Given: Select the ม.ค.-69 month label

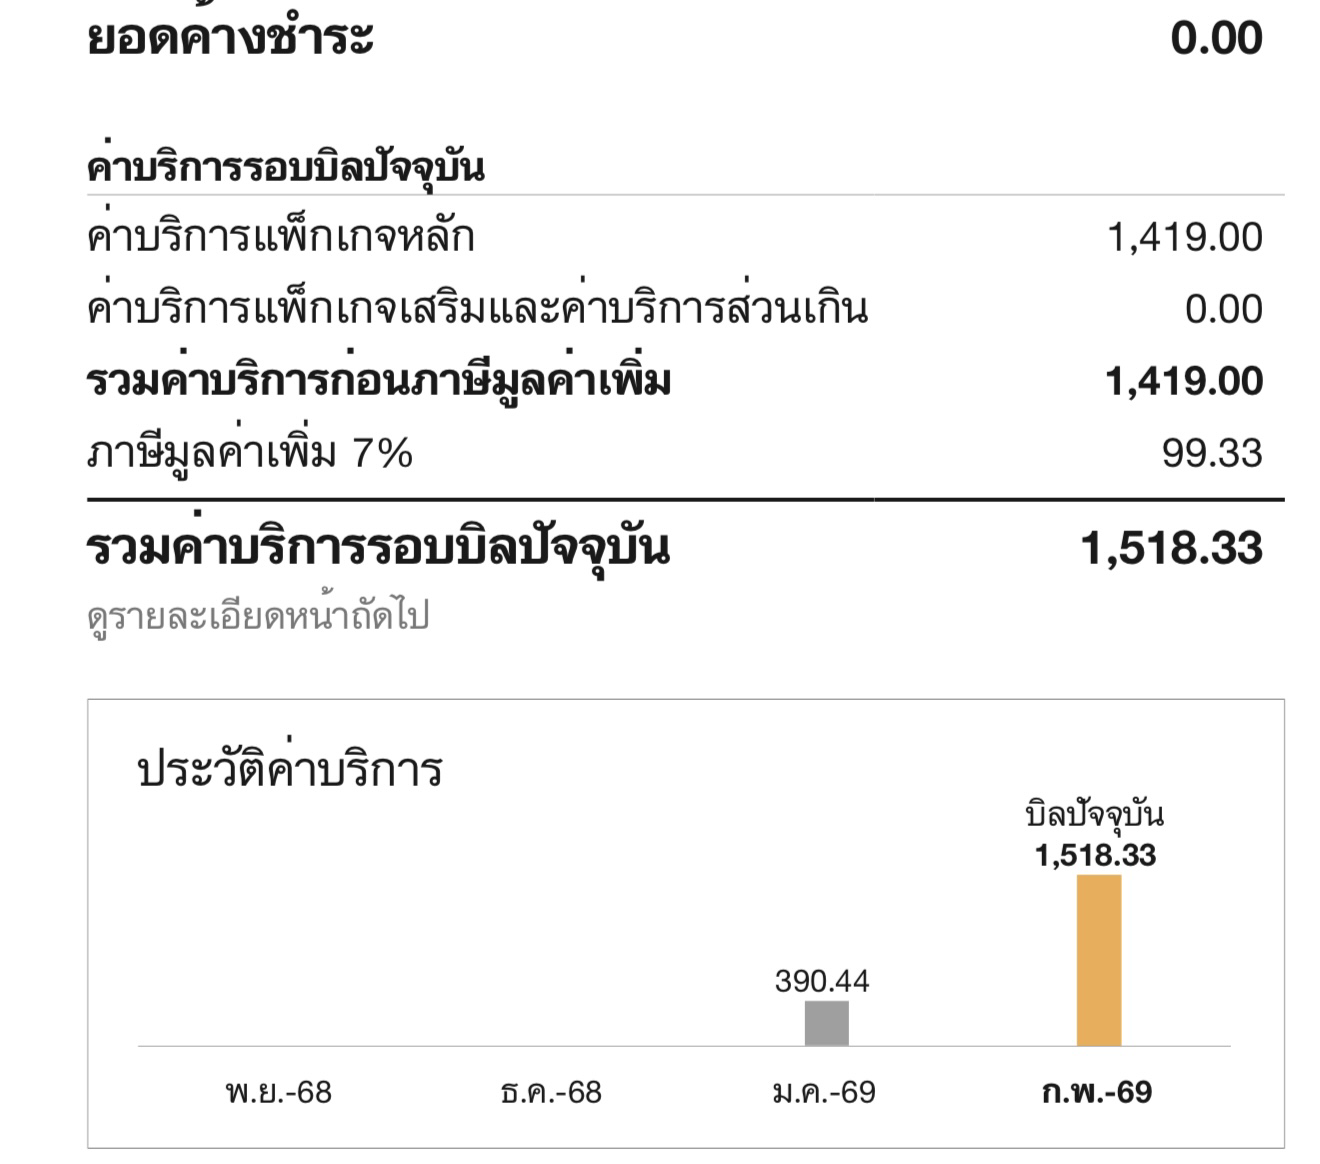Looking at the screenshot, I should click(824, 1091).
